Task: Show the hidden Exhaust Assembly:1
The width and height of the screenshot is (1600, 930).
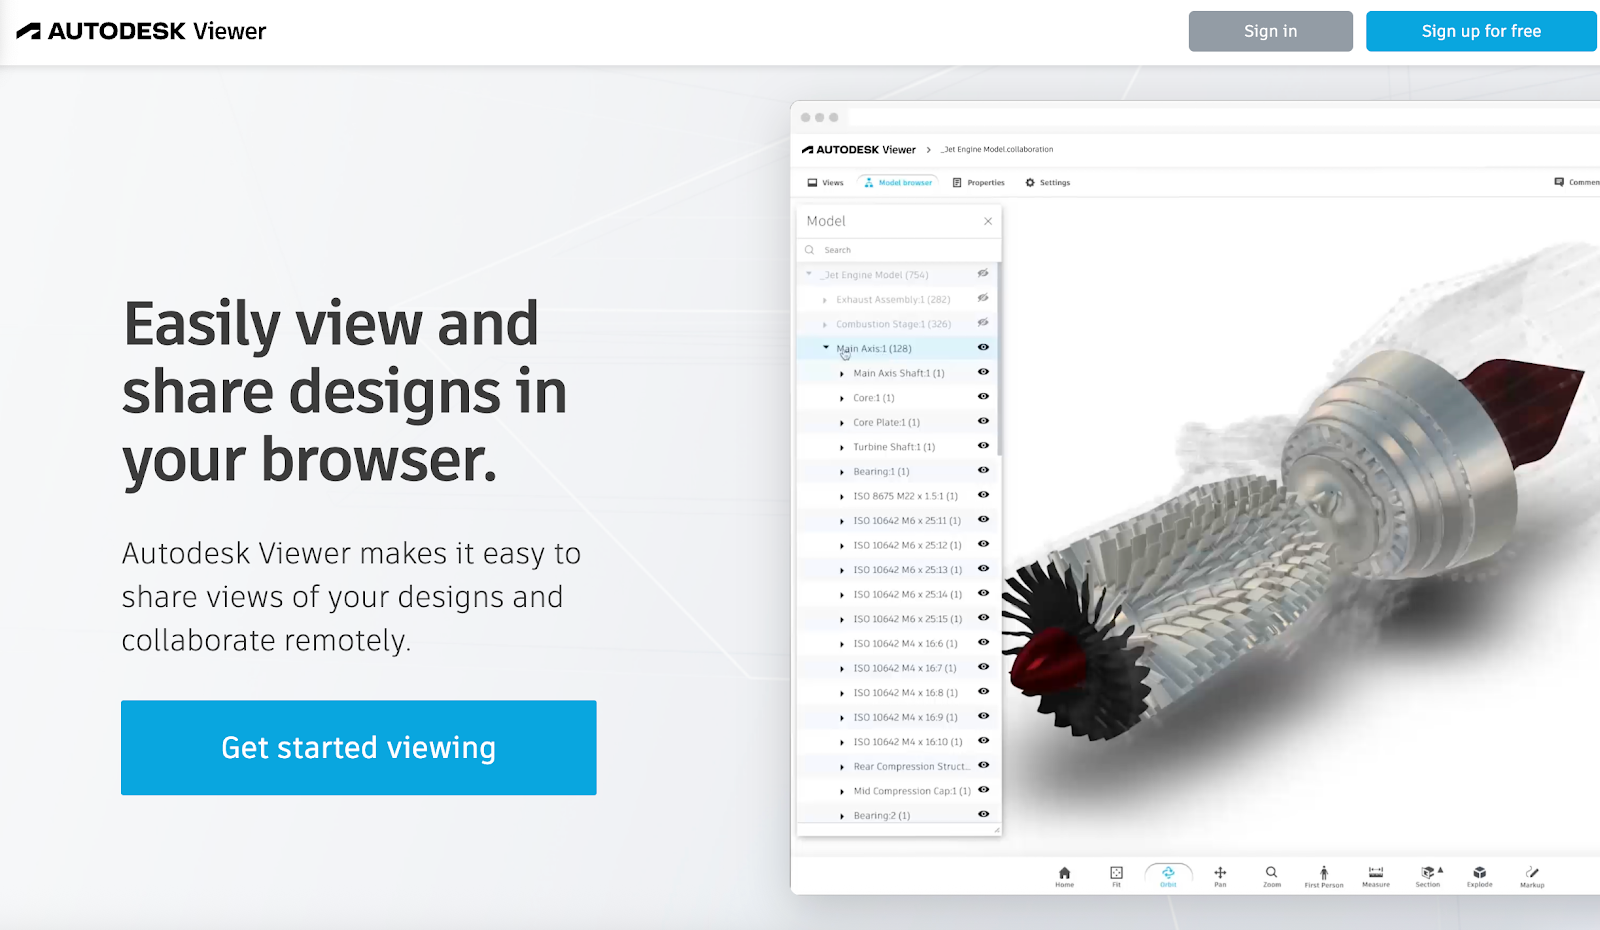Action: [x=983, y=298]
